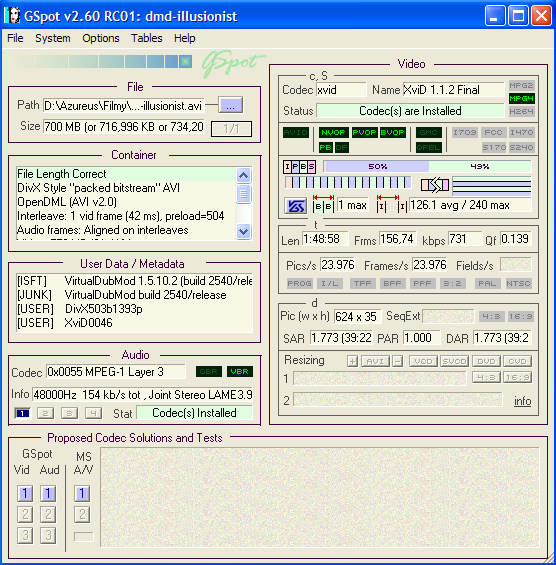Click the PB packed bitstream indicator
The height and width of the screenshot is (565, 556).
[x=325, y=147]
